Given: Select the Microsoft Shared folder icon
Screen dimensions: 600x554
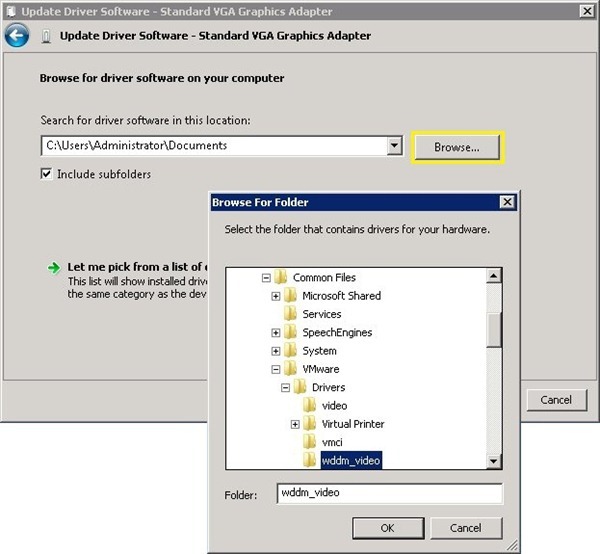Looking at the screenshot, I should (291, 295).
